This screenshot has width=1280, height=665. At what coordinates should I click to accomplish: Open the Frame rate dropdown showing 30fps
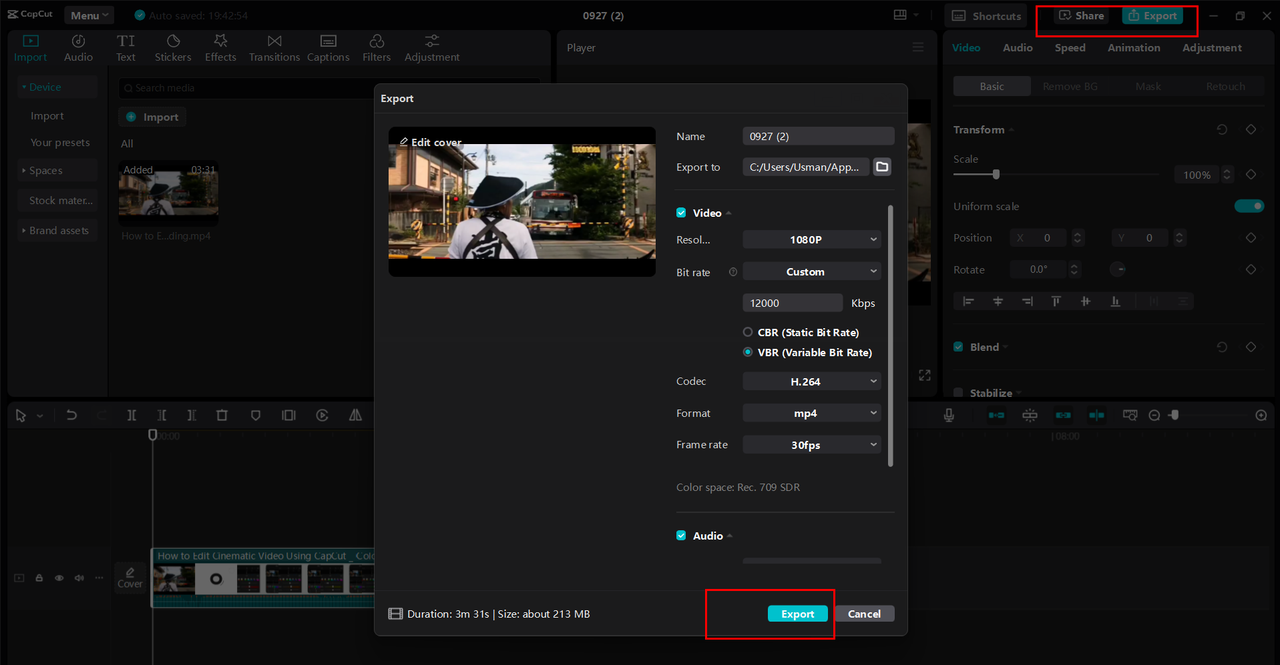pos(812,445)
